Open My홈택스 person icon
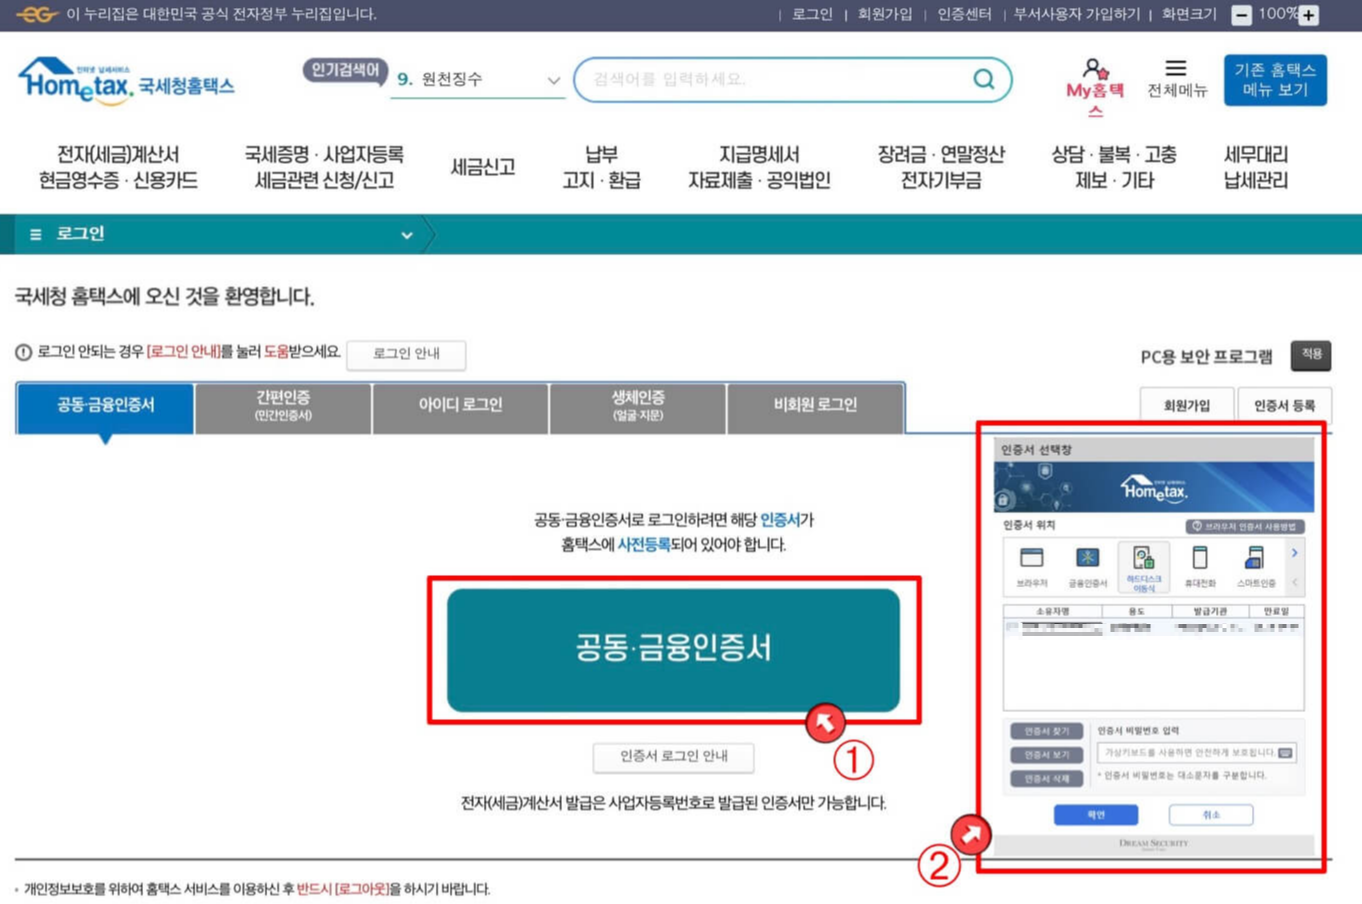The width and height of the screenshot is (1362, 904). click(x=1095, y=69)
